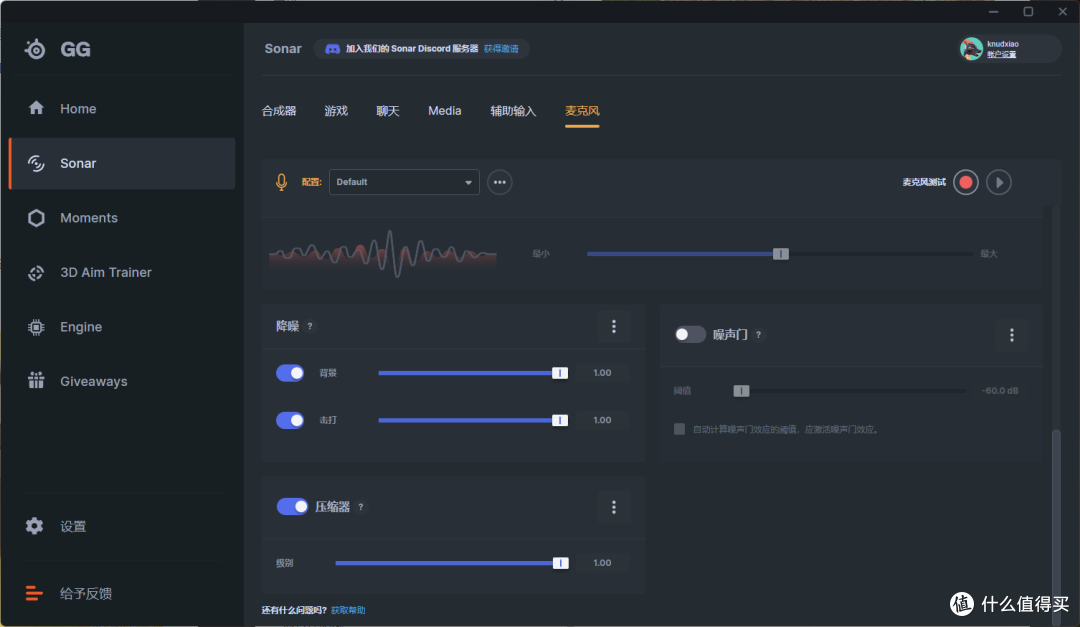Maximize the GG window

click(1028, 12)
